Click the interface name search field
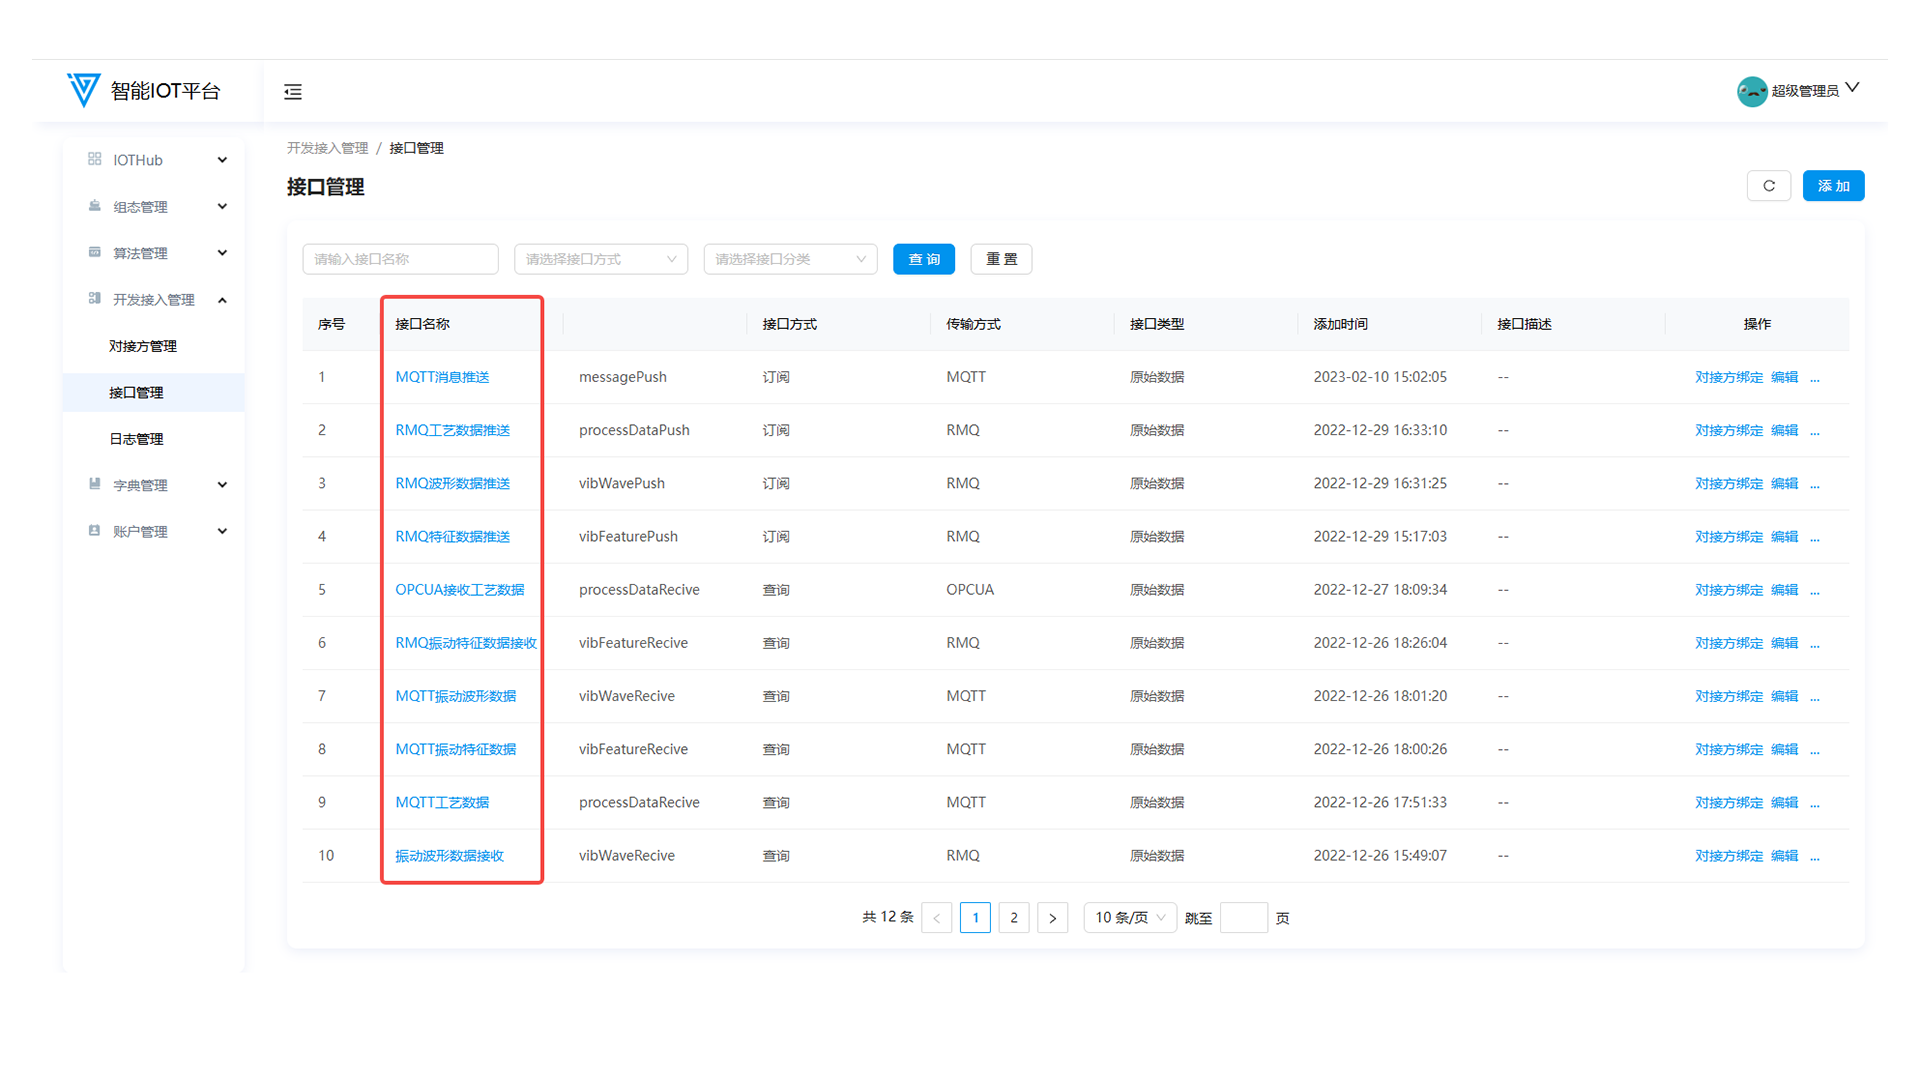This screenshot has width=1920, height=1080. (x=400, y=259)
